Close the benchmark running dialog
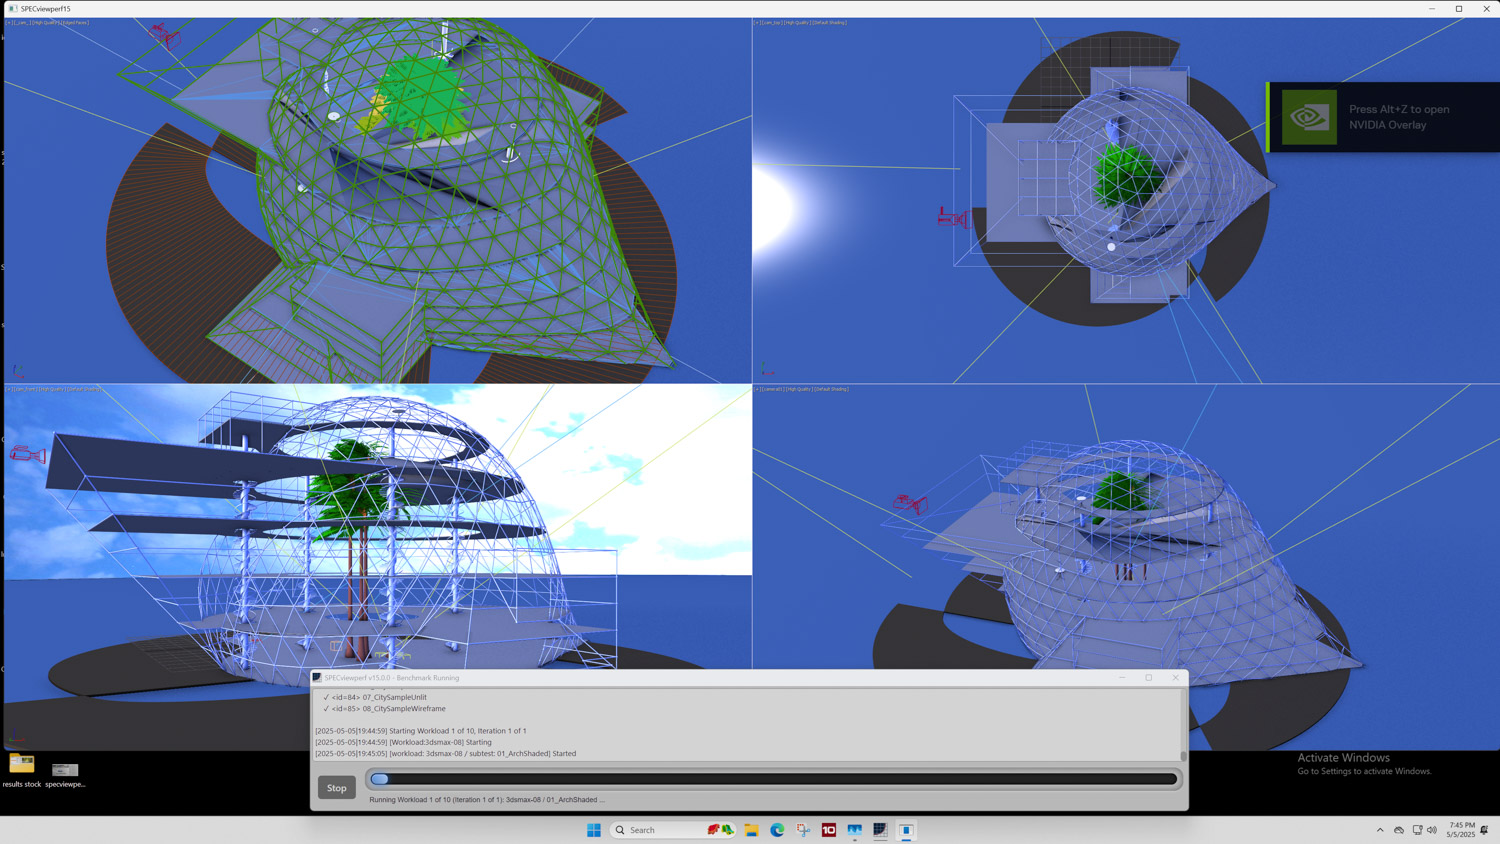 (x=1175, y=677)
